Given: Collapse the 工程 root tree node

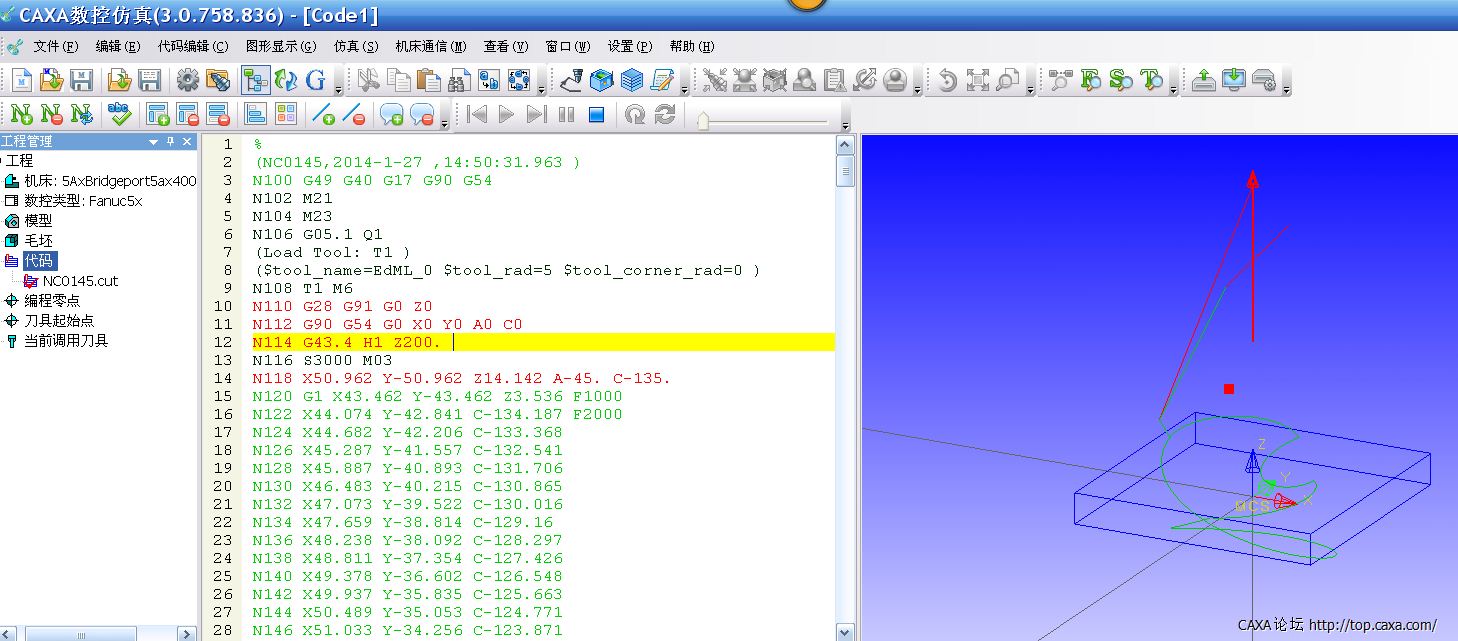Looking at the screenshot, I should point(2,160).
